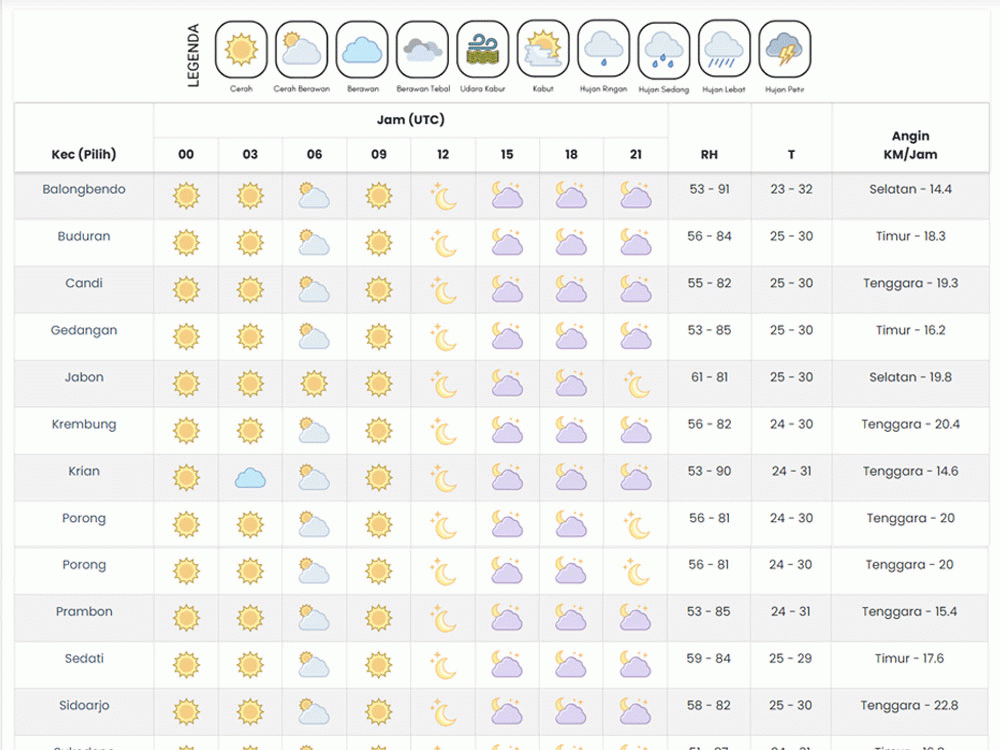The width and height of the screenshot is (1000, 750).
Task: Click Krian's cloudy icon at hour 03
Action: (x=250, y=477)
